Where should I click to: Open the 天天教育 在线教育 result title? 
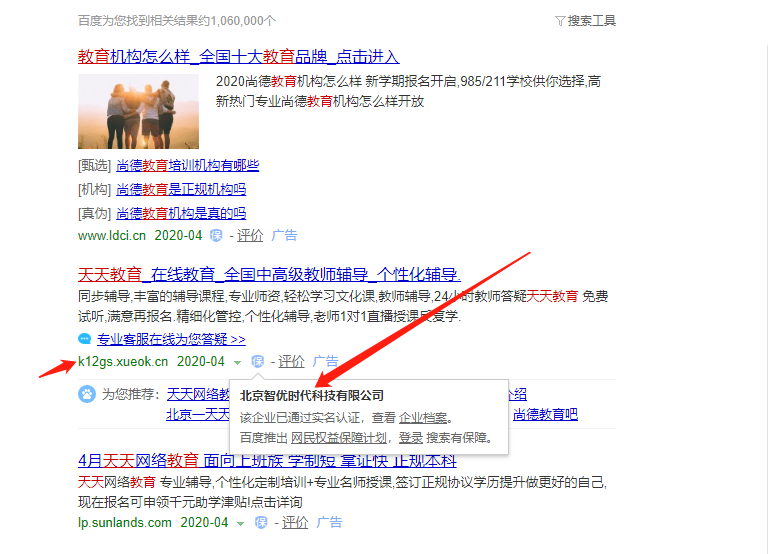click(269, 274)
